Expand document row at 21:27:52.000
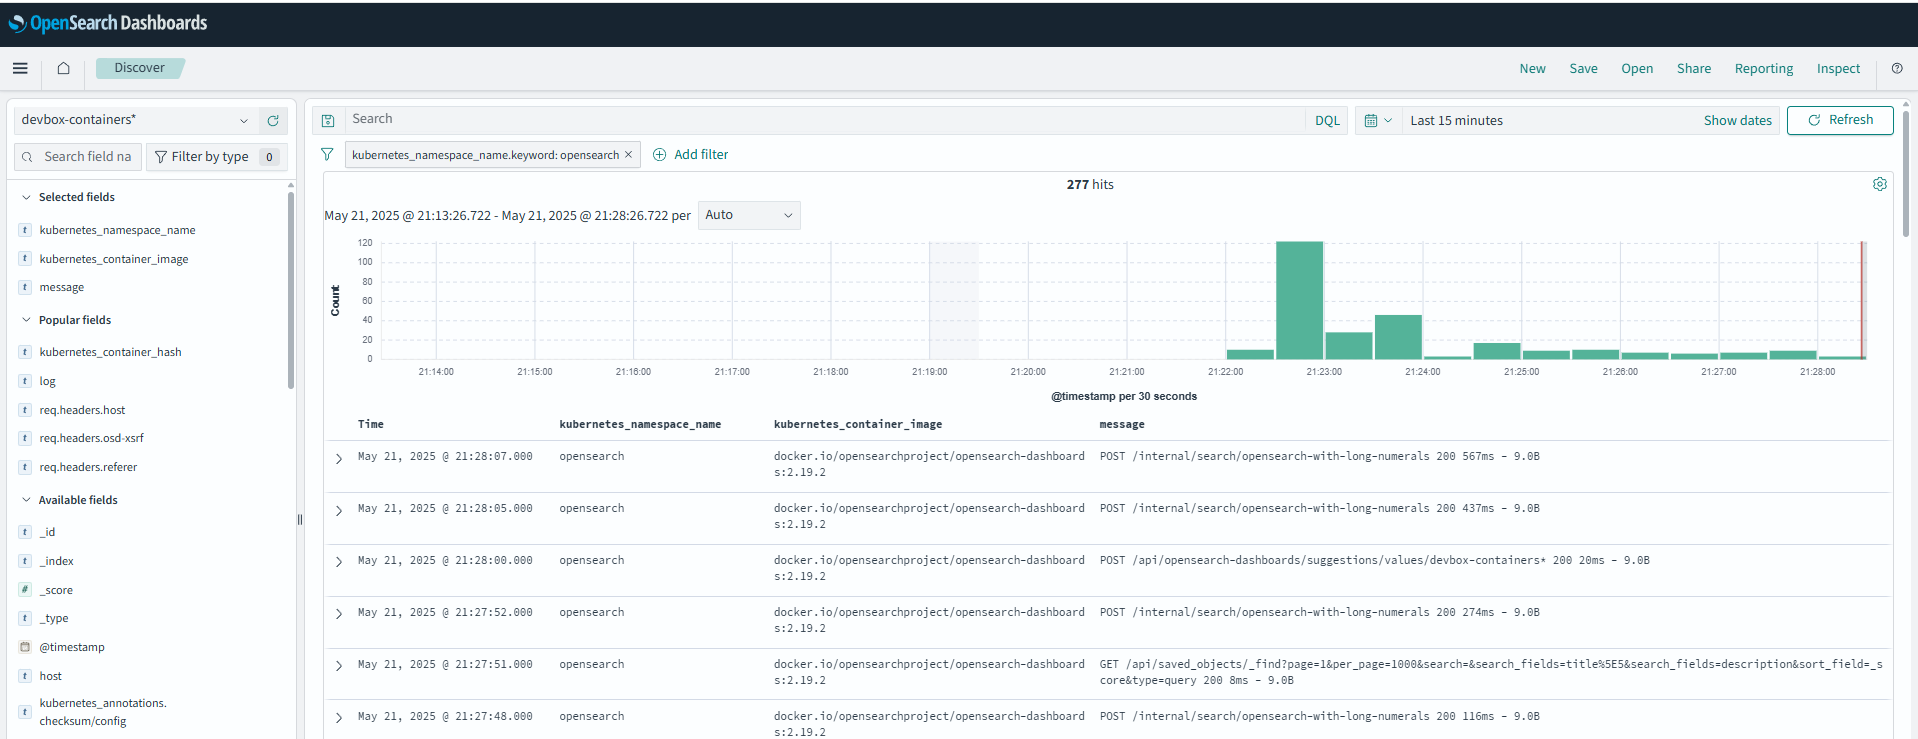Screen dimensions: 1918x739 pos(339,614)
